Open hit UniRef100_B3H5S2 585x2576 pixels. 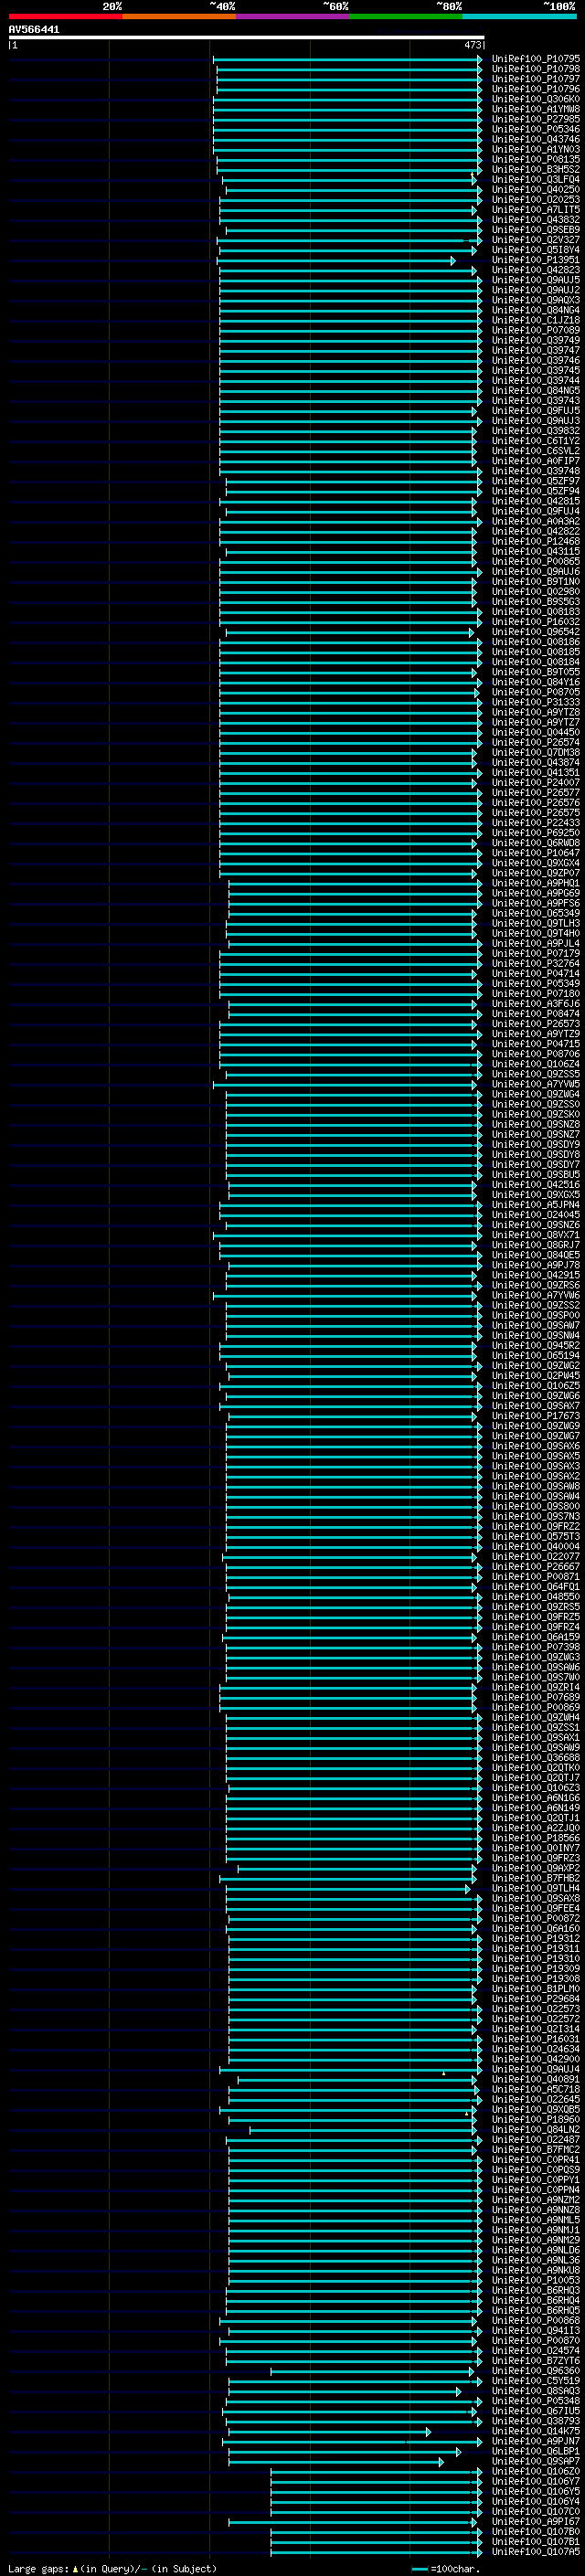pyautogui.click(x=536, y=169)
